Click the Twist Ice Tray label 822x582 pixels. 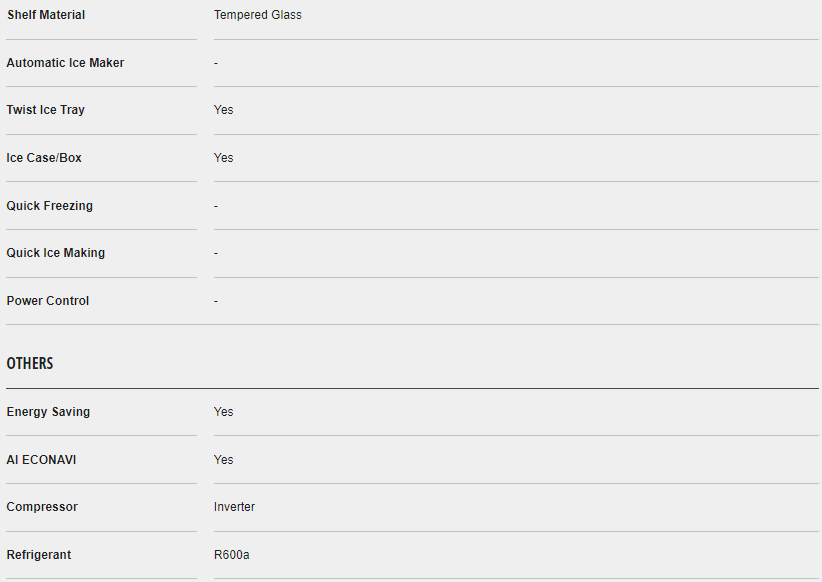click(x=46, y=110)
